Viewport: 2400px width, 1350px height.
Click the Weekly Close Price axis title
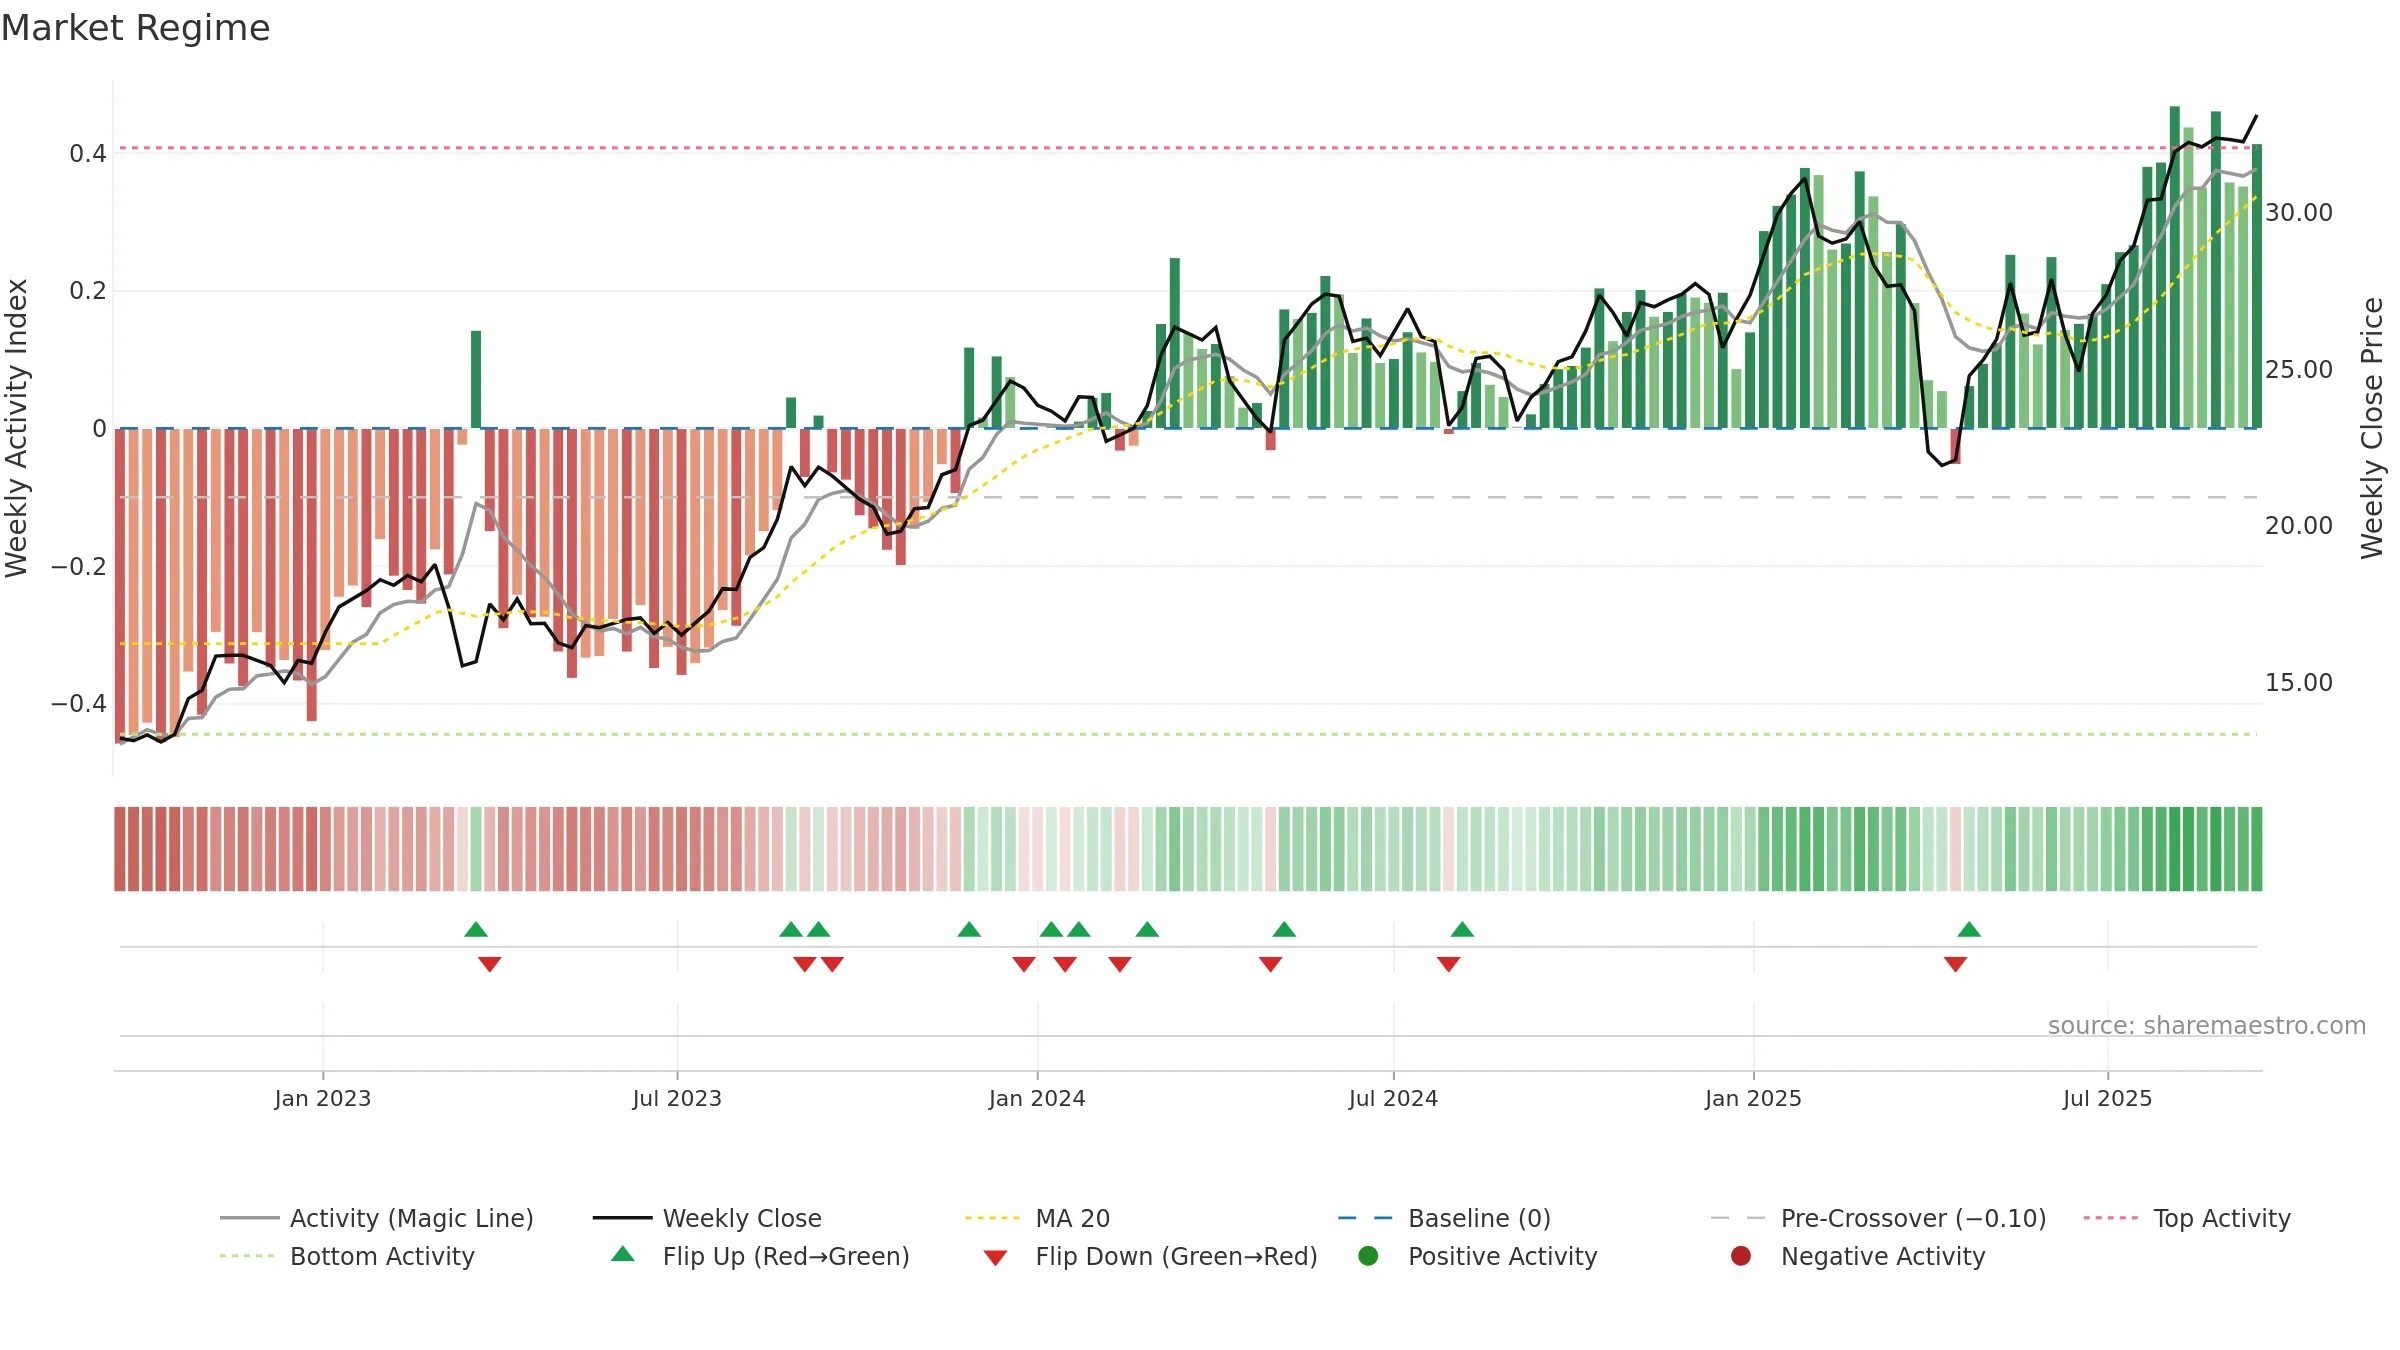pos(2373,428)
